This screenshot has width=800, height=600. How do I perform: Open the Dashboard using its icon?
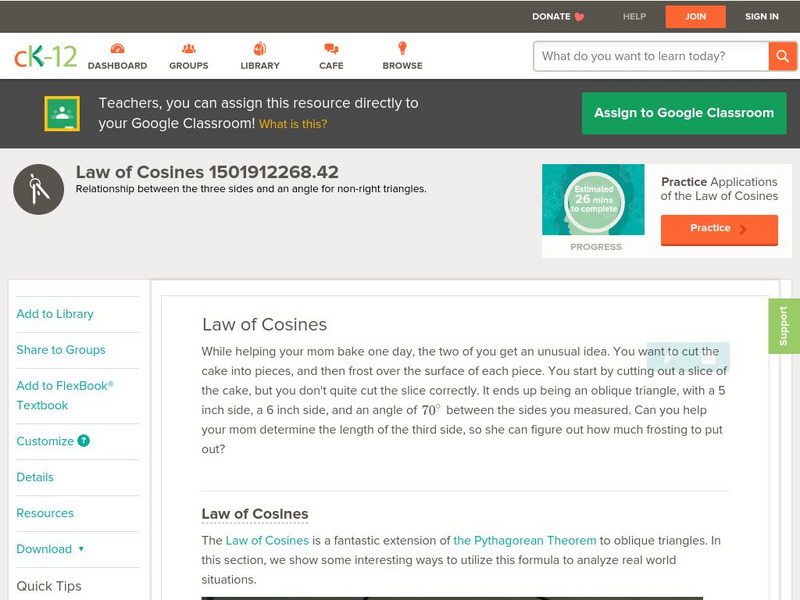point(118,46)
